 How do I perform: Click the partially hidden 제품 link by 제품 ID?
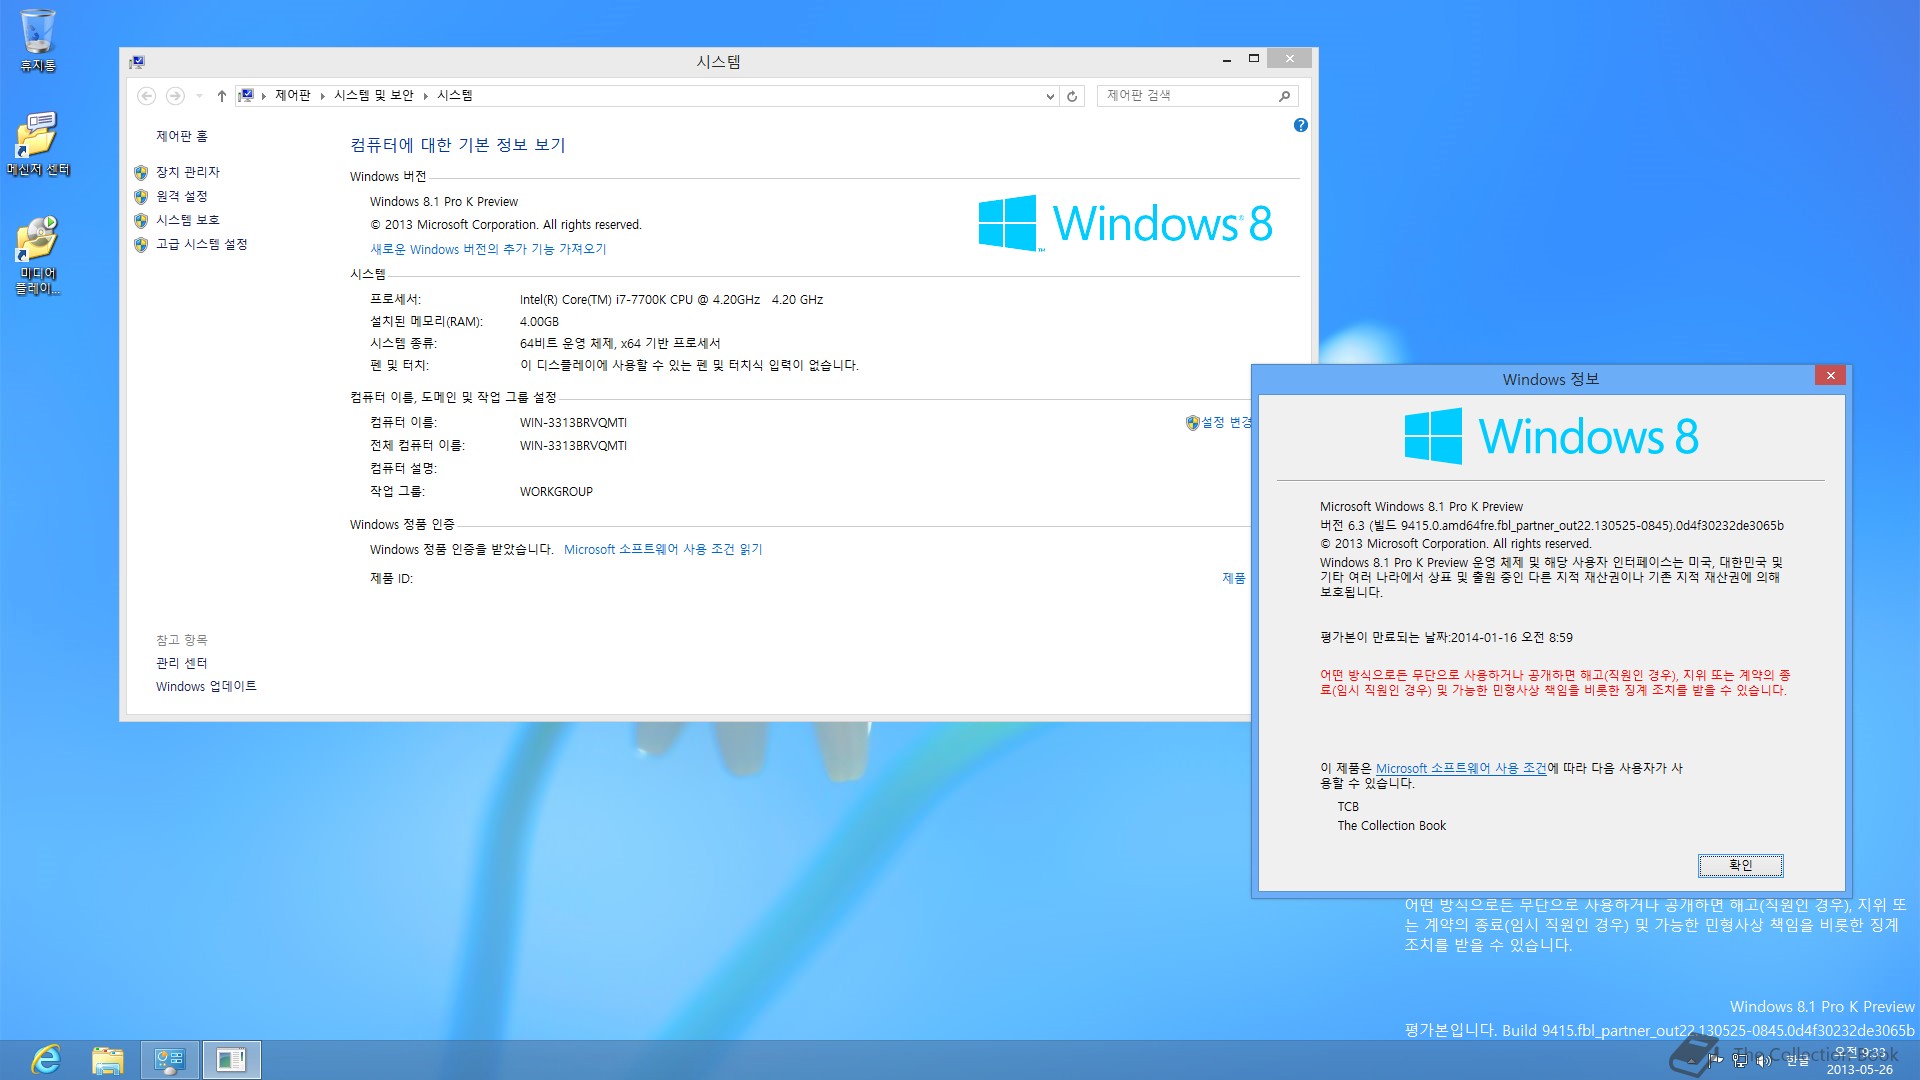[1234, 578]
